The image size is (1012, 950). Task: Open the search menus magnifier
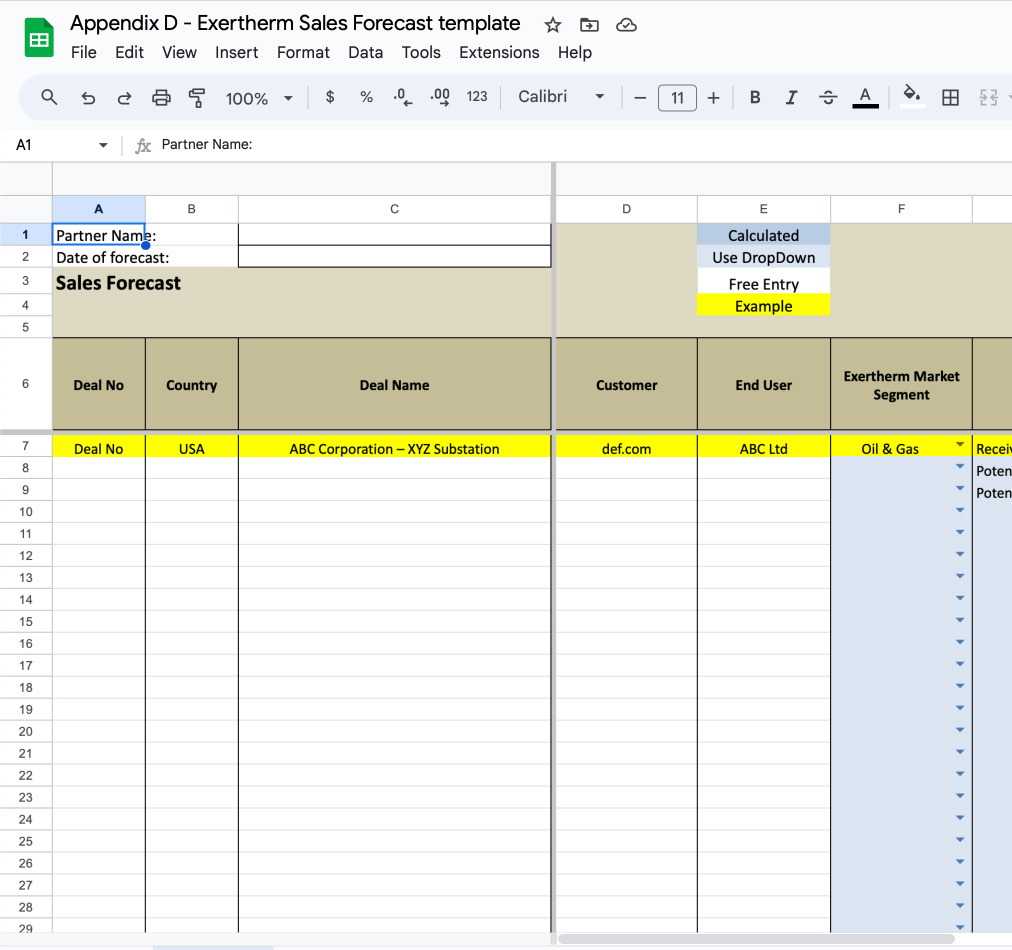pyautogui.click(x=49, y=97)
